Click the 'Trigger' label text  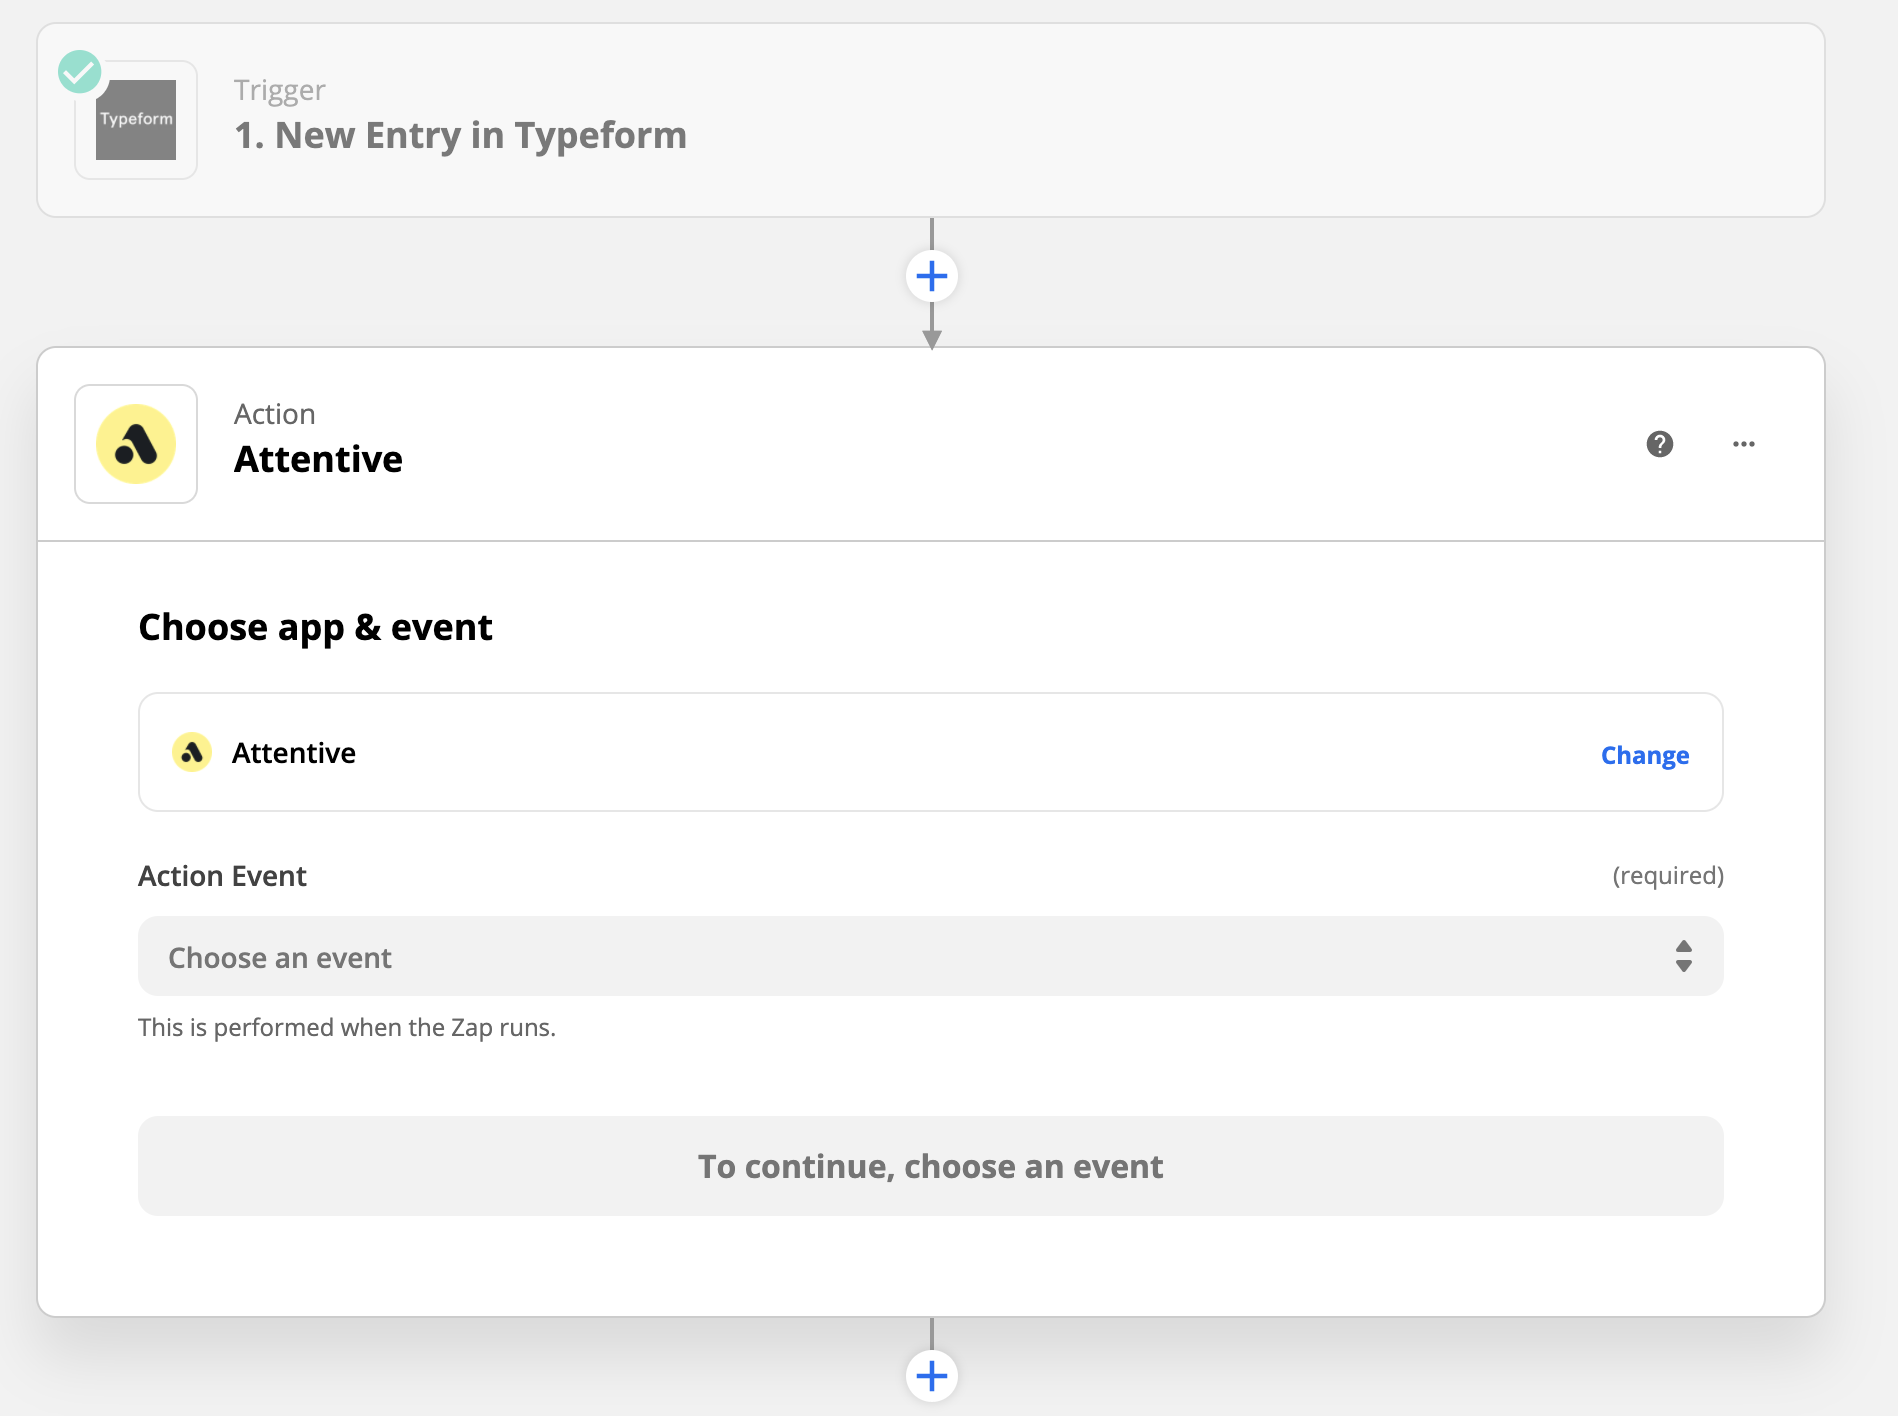click(x=280, y=90)
